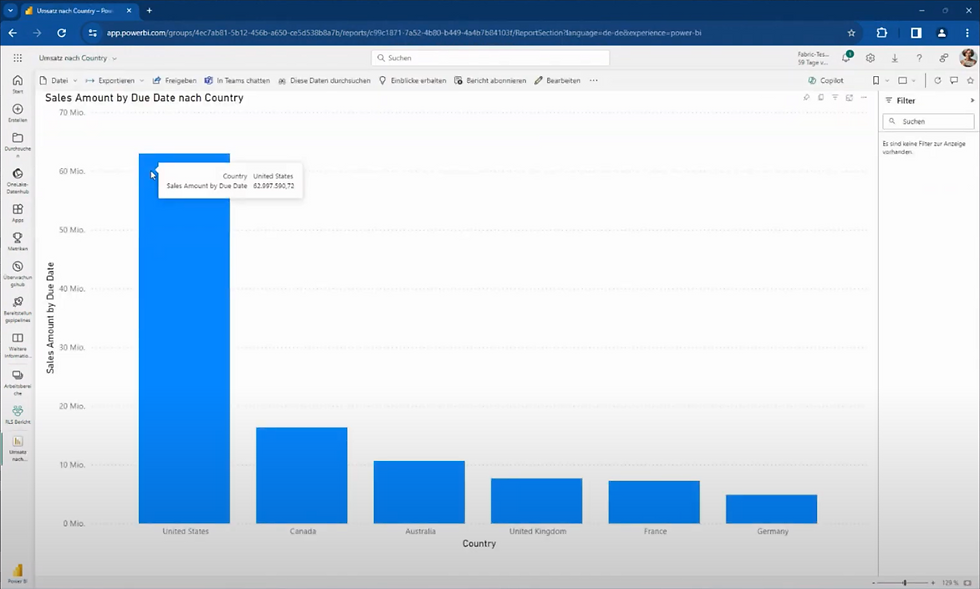This screenshot has width=980, height=589.
Task: Mark report as favorite with star
Action: click(970, 80)
